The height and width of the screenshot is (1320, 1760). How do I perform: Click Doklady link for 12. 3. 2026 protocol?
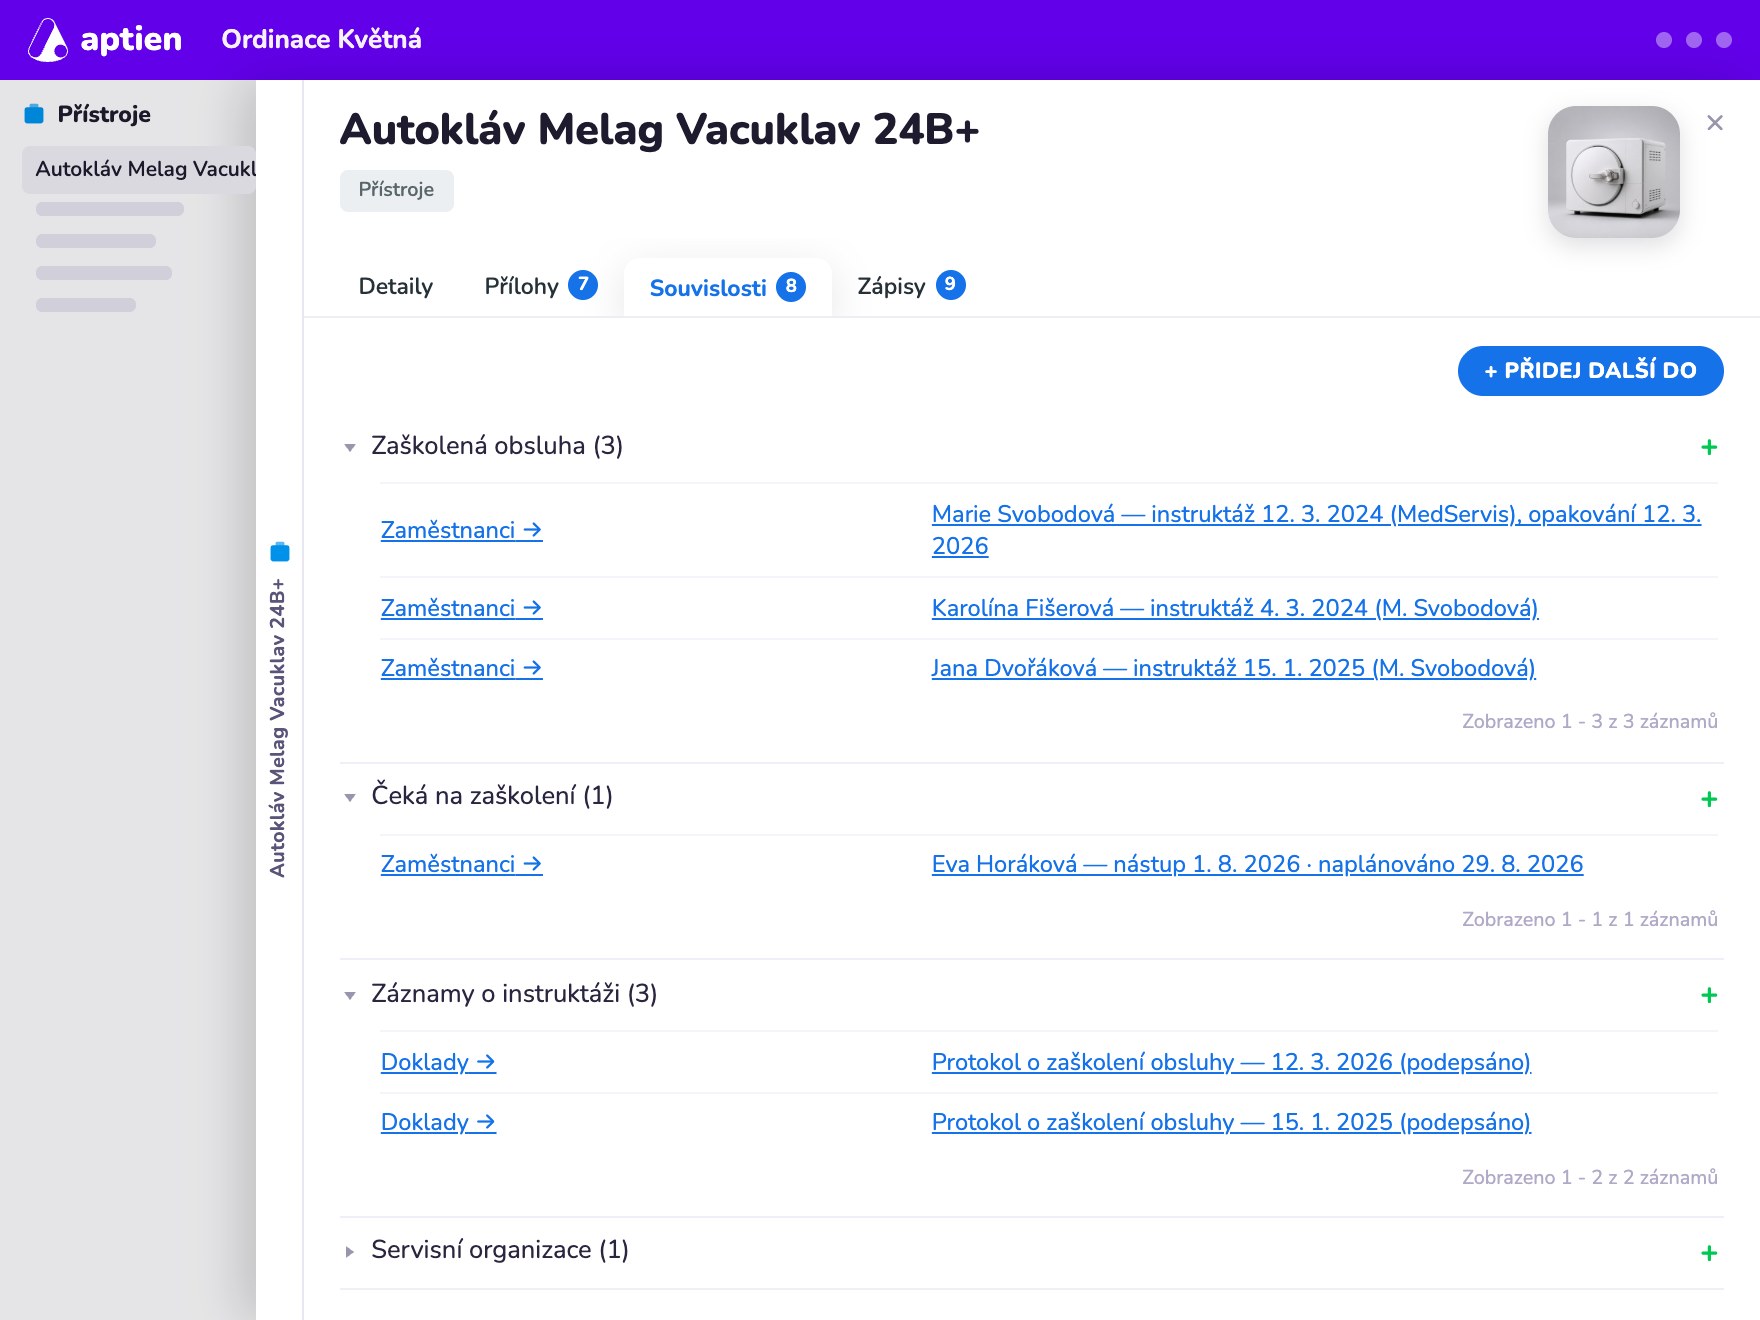(x=438, y=1062)
